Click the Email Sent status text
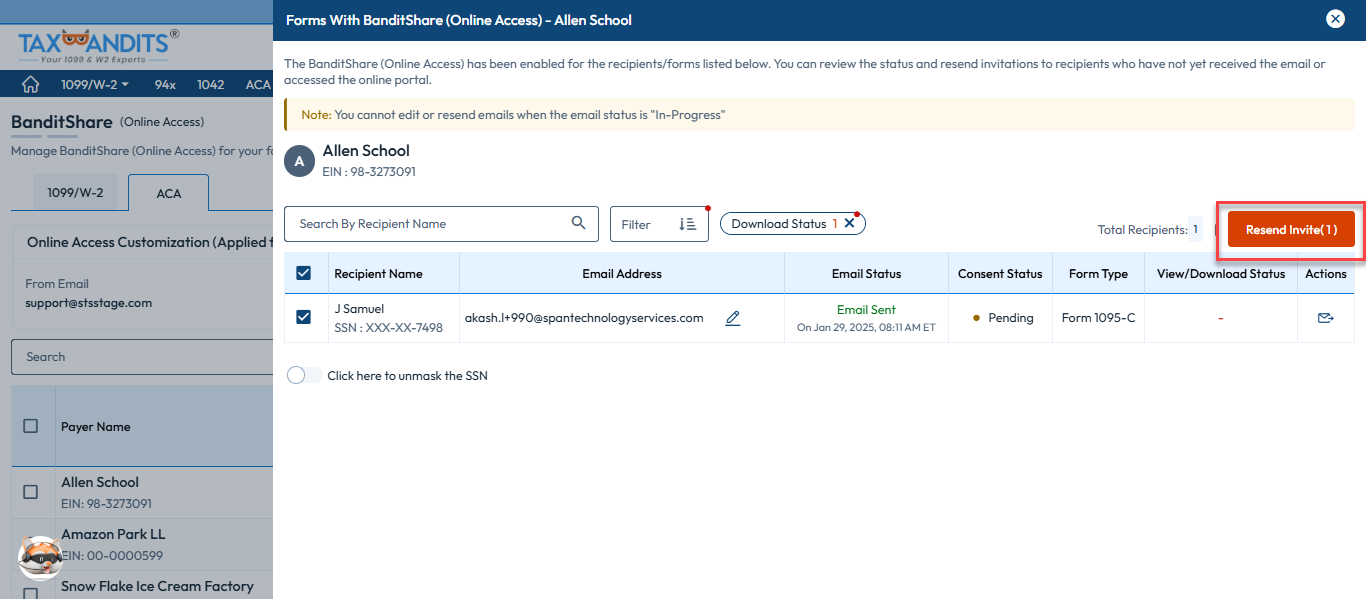Viewport: 1366px width, 599px height. coord(866,310)
